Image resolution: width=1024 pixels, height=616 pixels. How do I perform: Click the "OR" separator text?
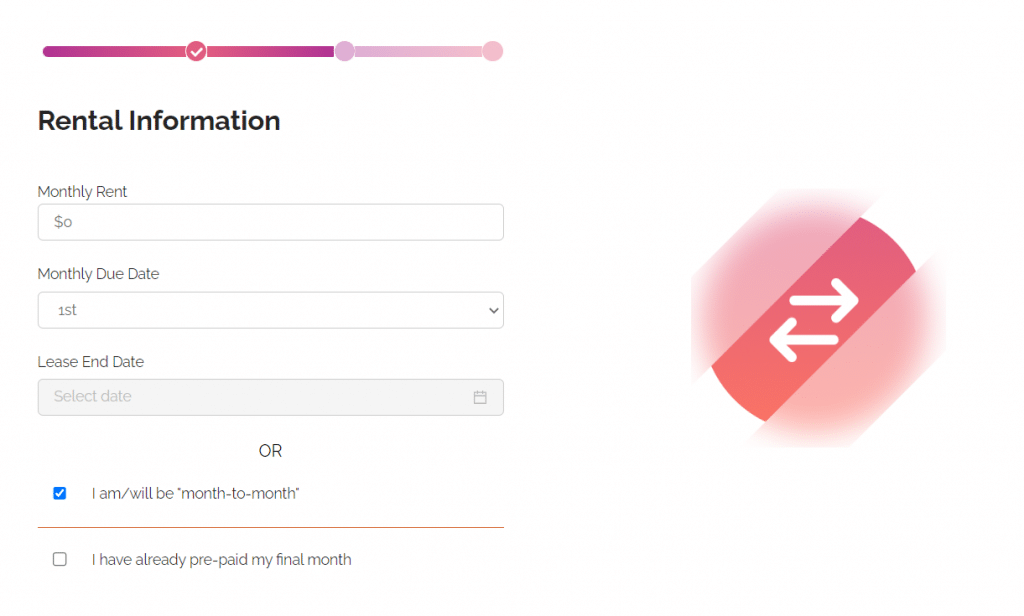[270, 451]
